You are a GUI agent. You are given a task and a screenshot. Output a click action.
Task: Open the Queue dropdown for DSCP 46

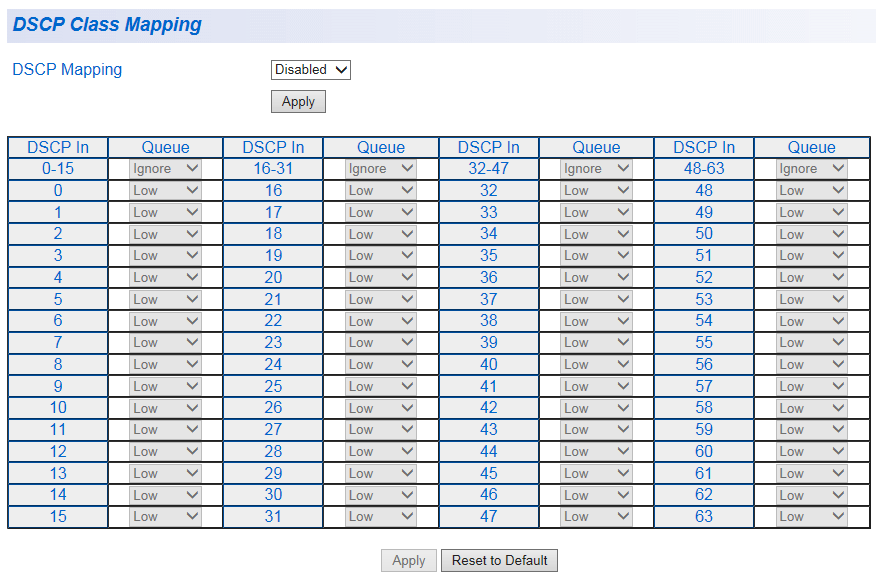click(x=596, y=495)
